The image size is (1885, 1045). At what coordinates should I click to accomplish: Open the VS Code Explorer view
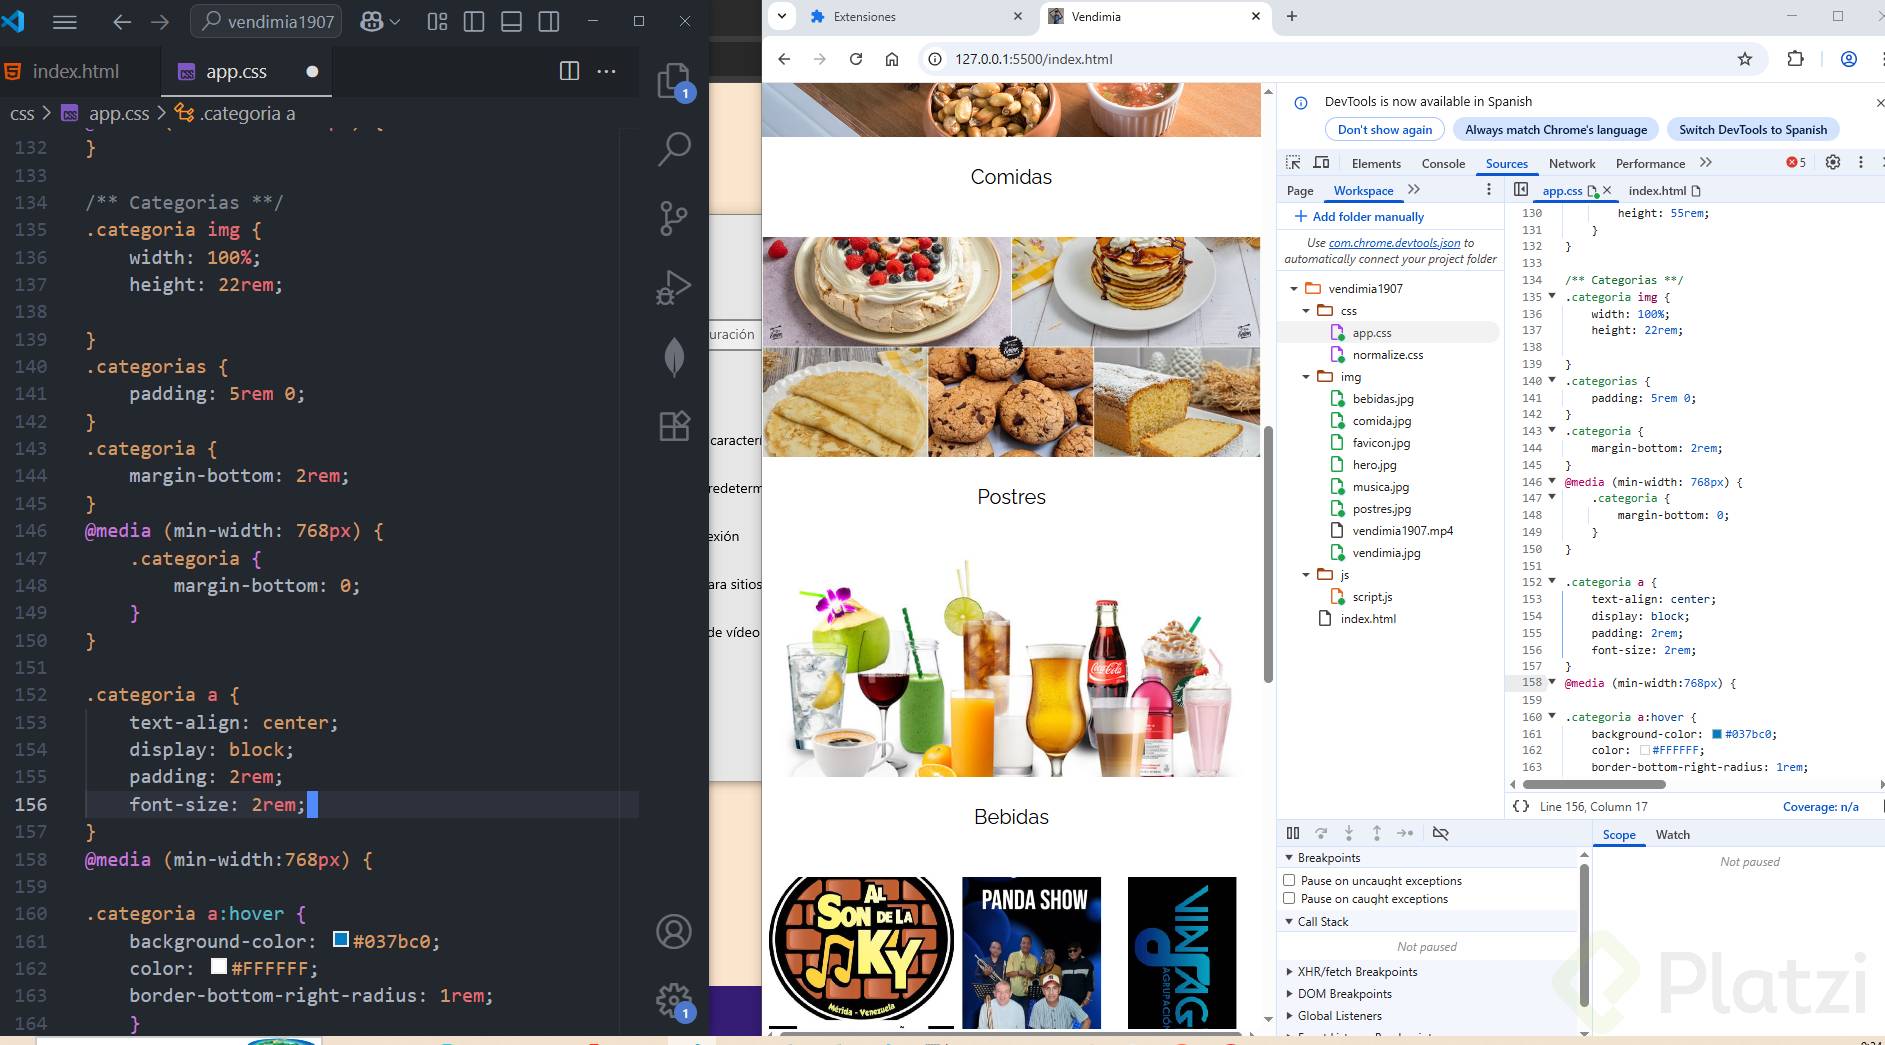[x=674, y=81]
